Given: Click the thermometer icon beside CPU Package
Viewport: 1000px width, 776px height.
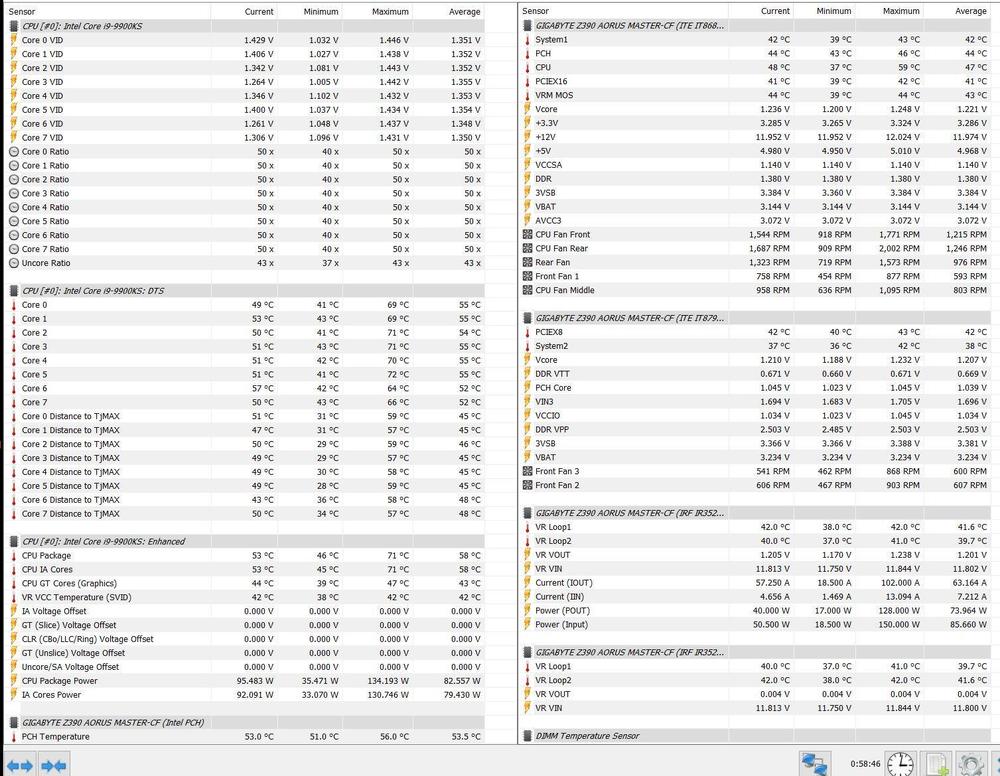Looking at the screenshot, I should [13, 556].
